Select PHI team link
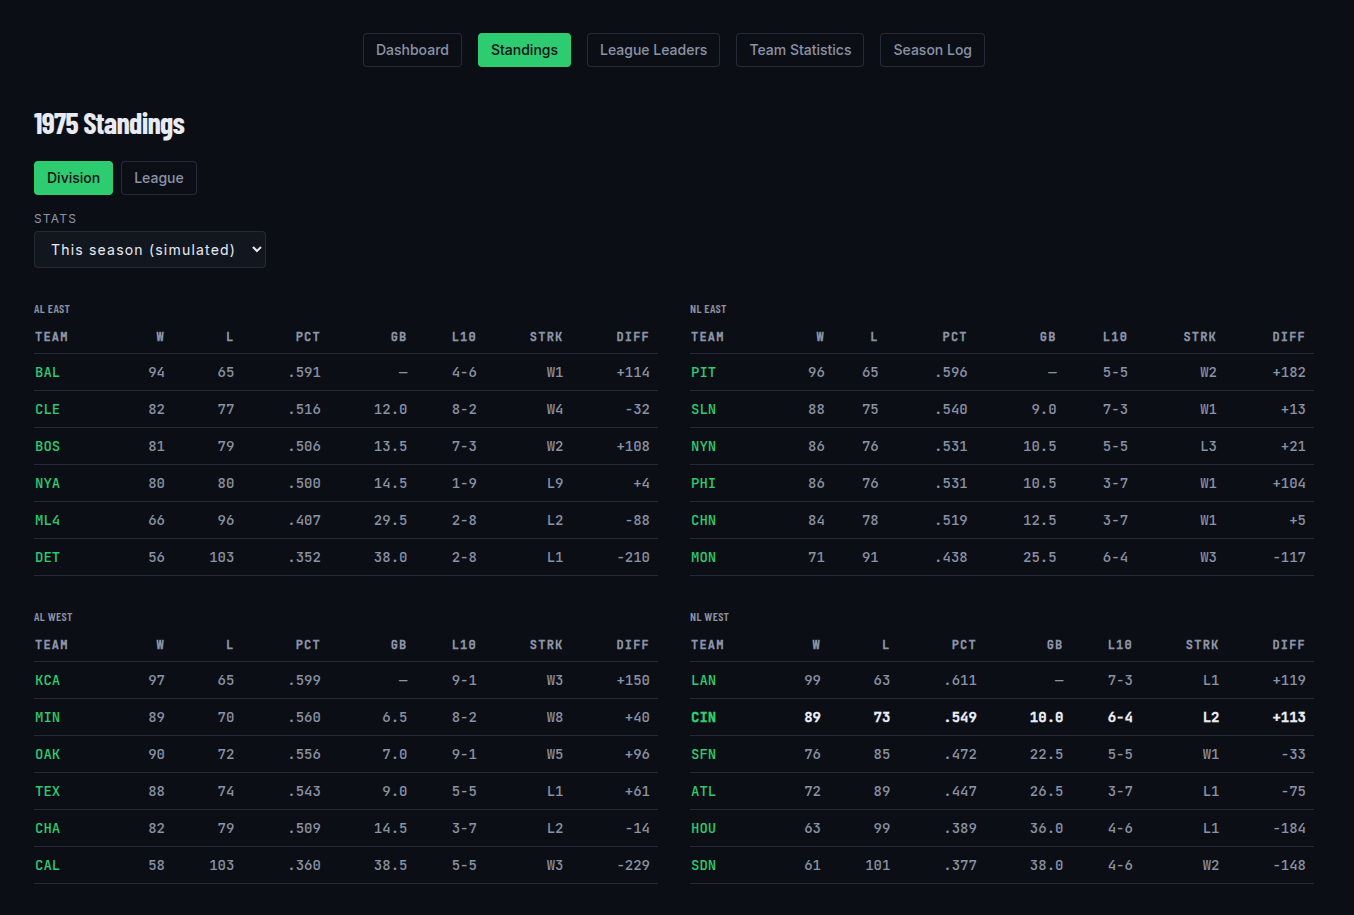 coord(703,483)
